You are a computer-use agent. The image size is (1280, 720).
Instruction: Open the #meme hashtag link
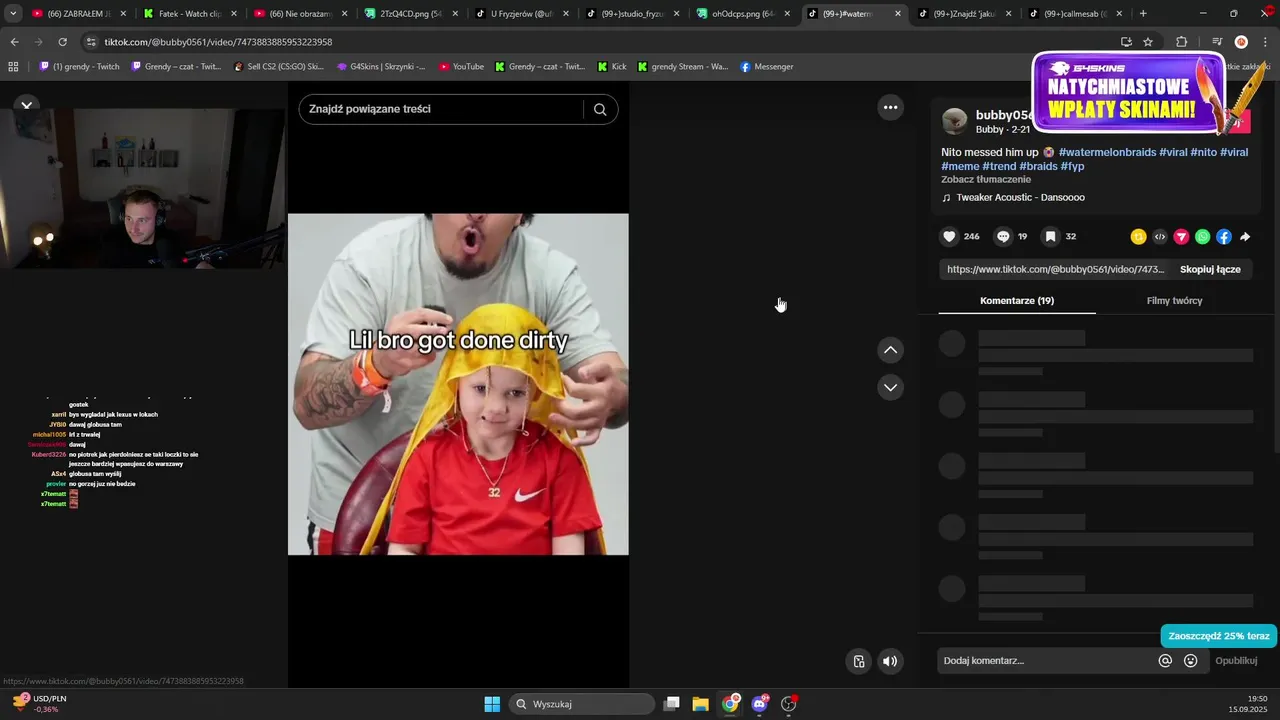960,166
